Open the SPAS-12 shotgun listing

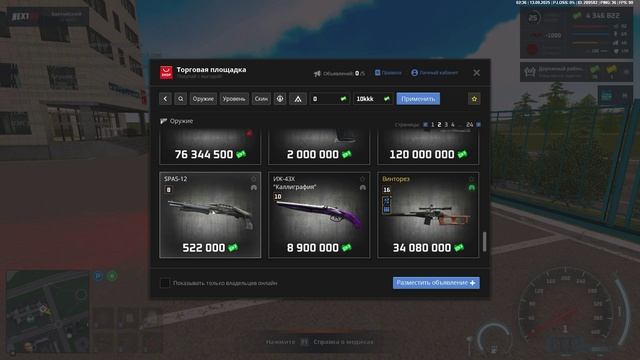click(x=210, y=215)
